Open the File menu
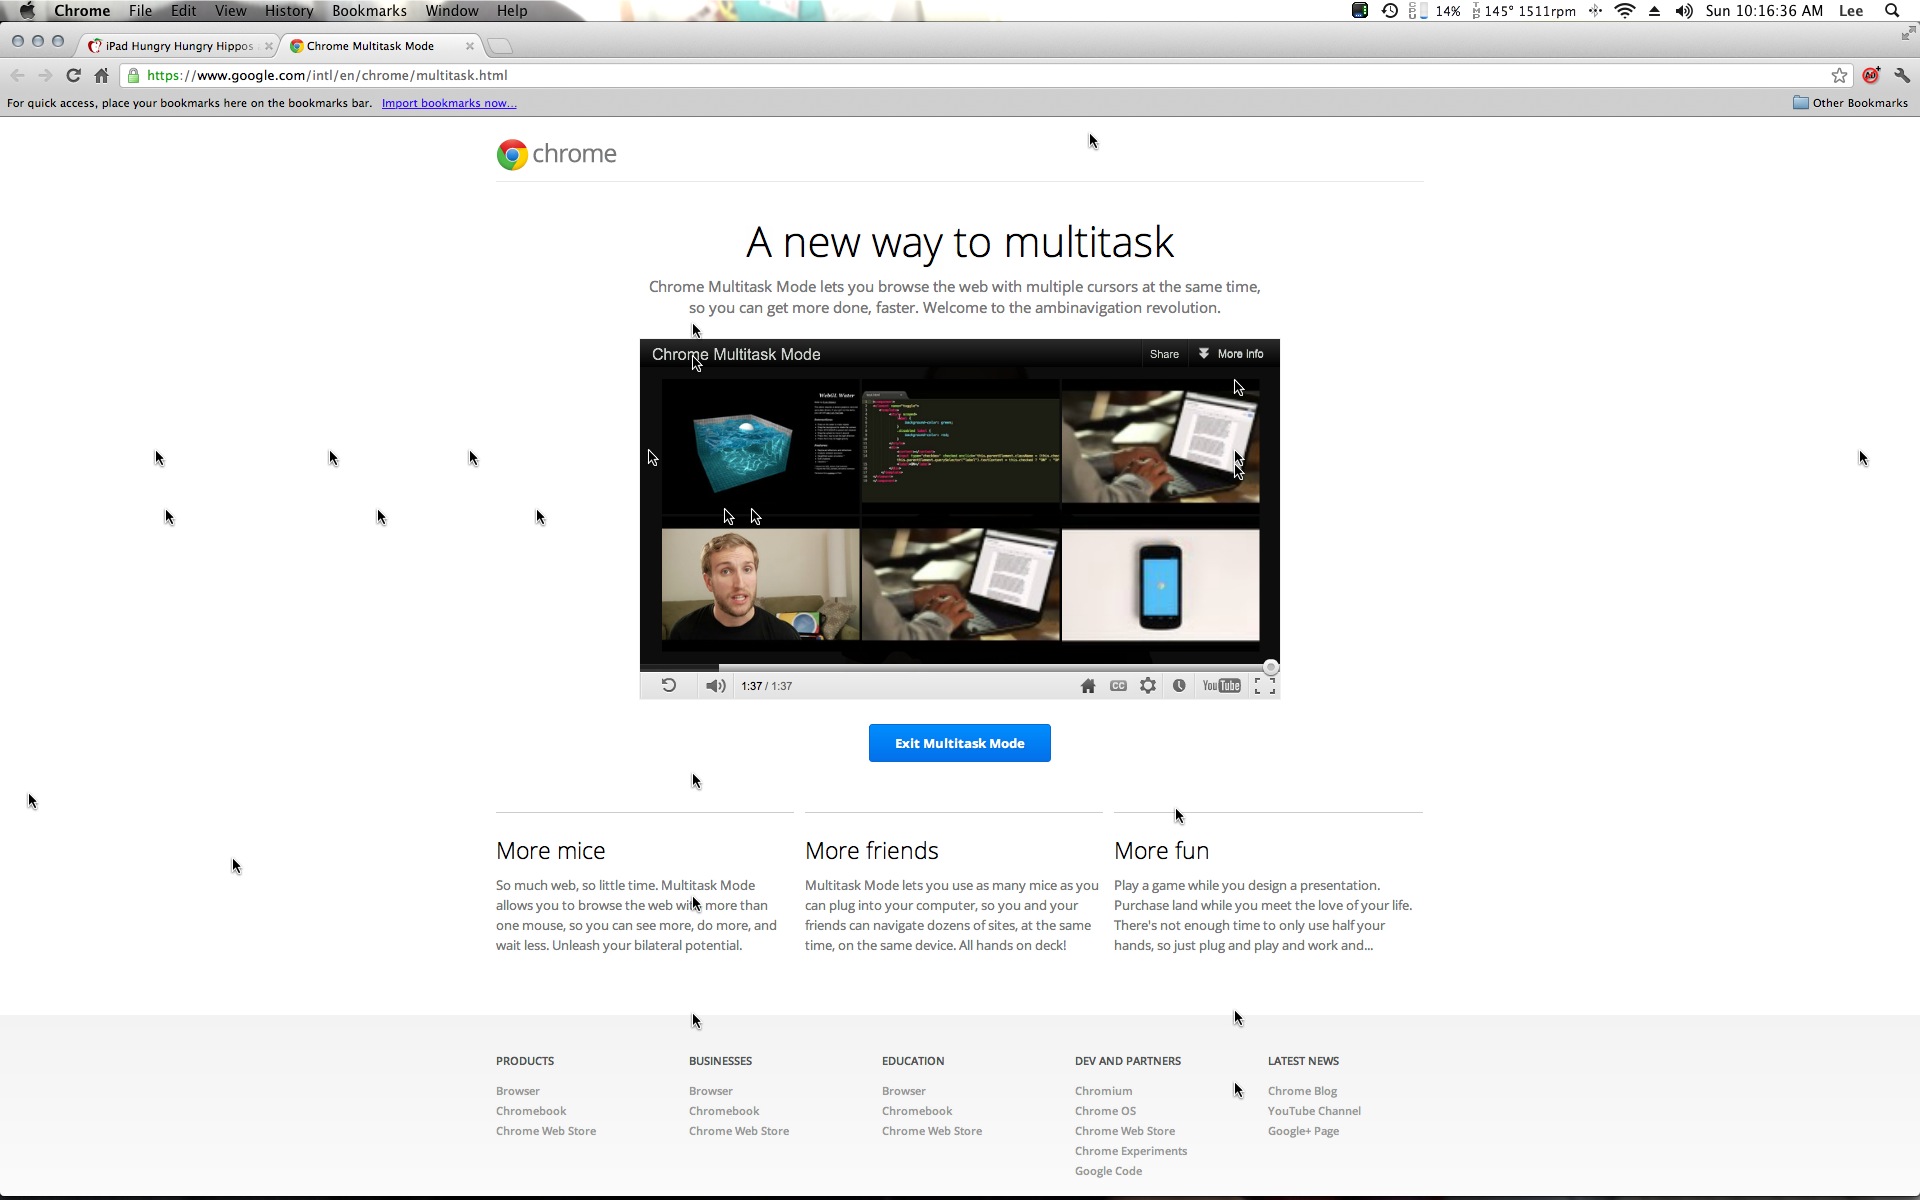The width and height of the screenshot is (1920, 1200). (140, 11)
